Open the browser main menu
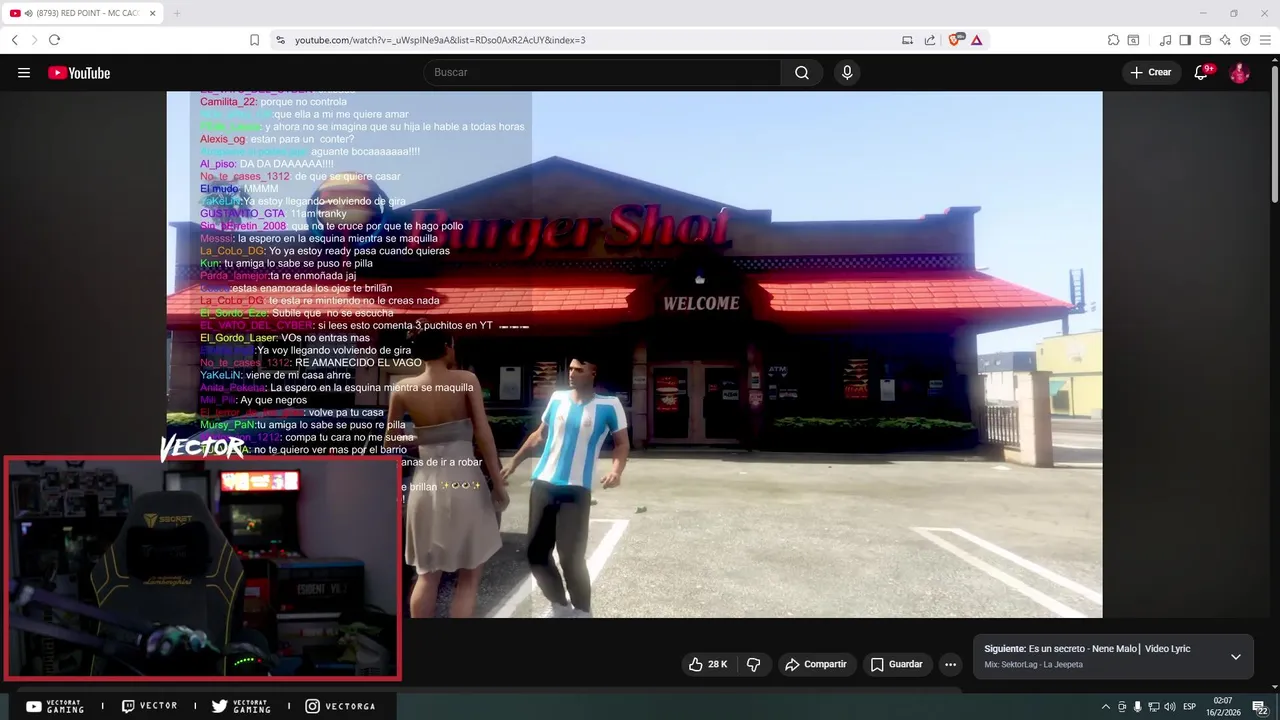Viewport: 1280px width, 720px height. coord(1265,40)
